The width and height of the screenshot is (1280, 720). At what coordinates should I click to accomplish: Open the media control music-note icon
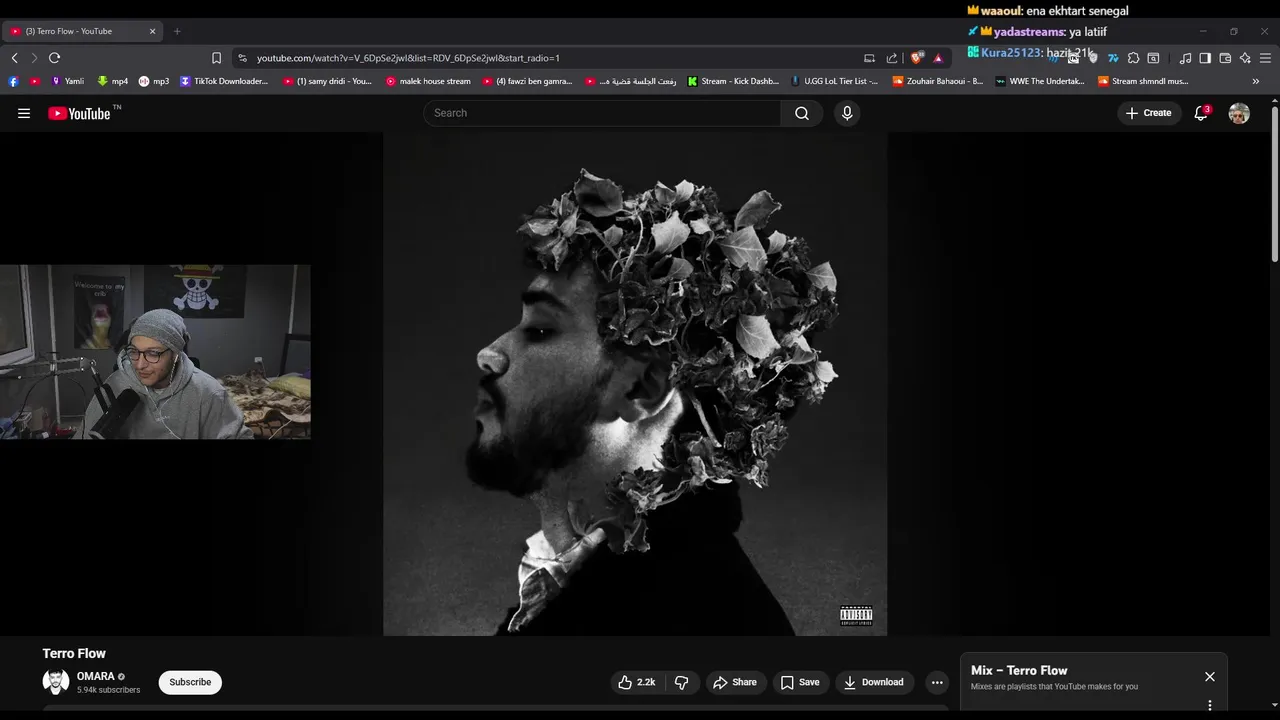point(1185,58)
